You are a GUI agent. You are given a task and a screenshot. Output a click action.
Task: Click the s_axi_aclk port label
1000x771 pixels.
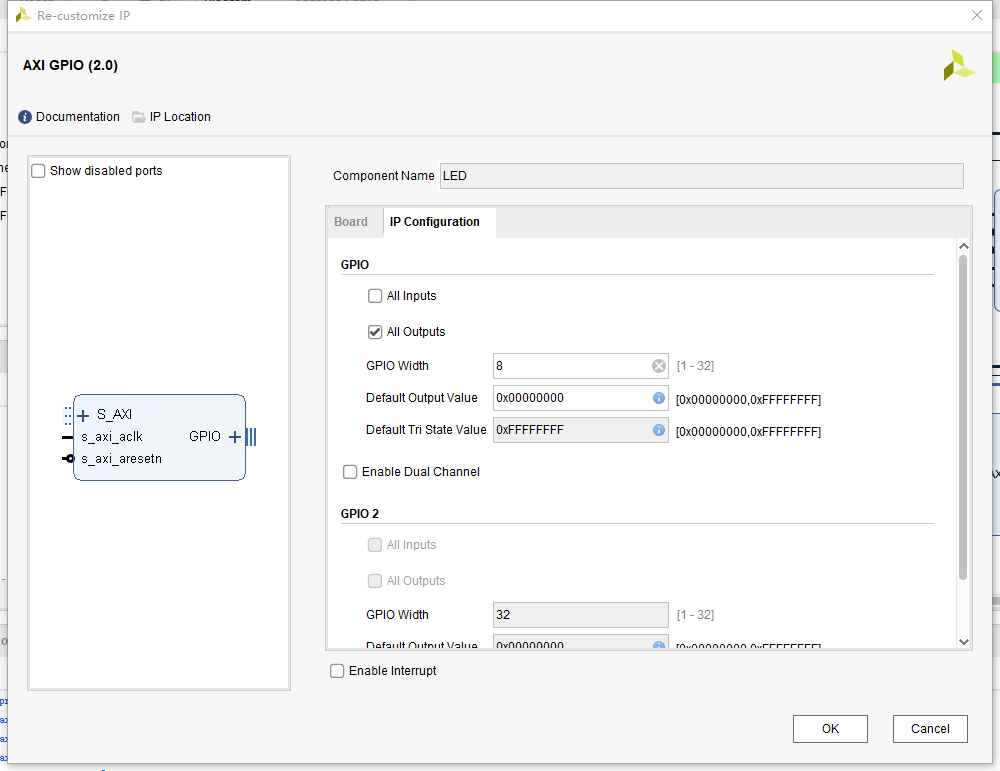click(112, 437)
